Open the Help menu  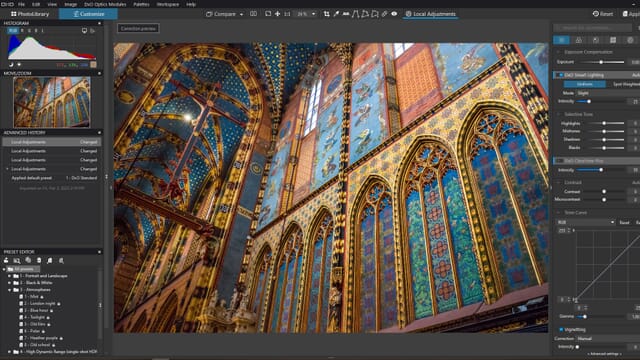click(x=191, y=4)
